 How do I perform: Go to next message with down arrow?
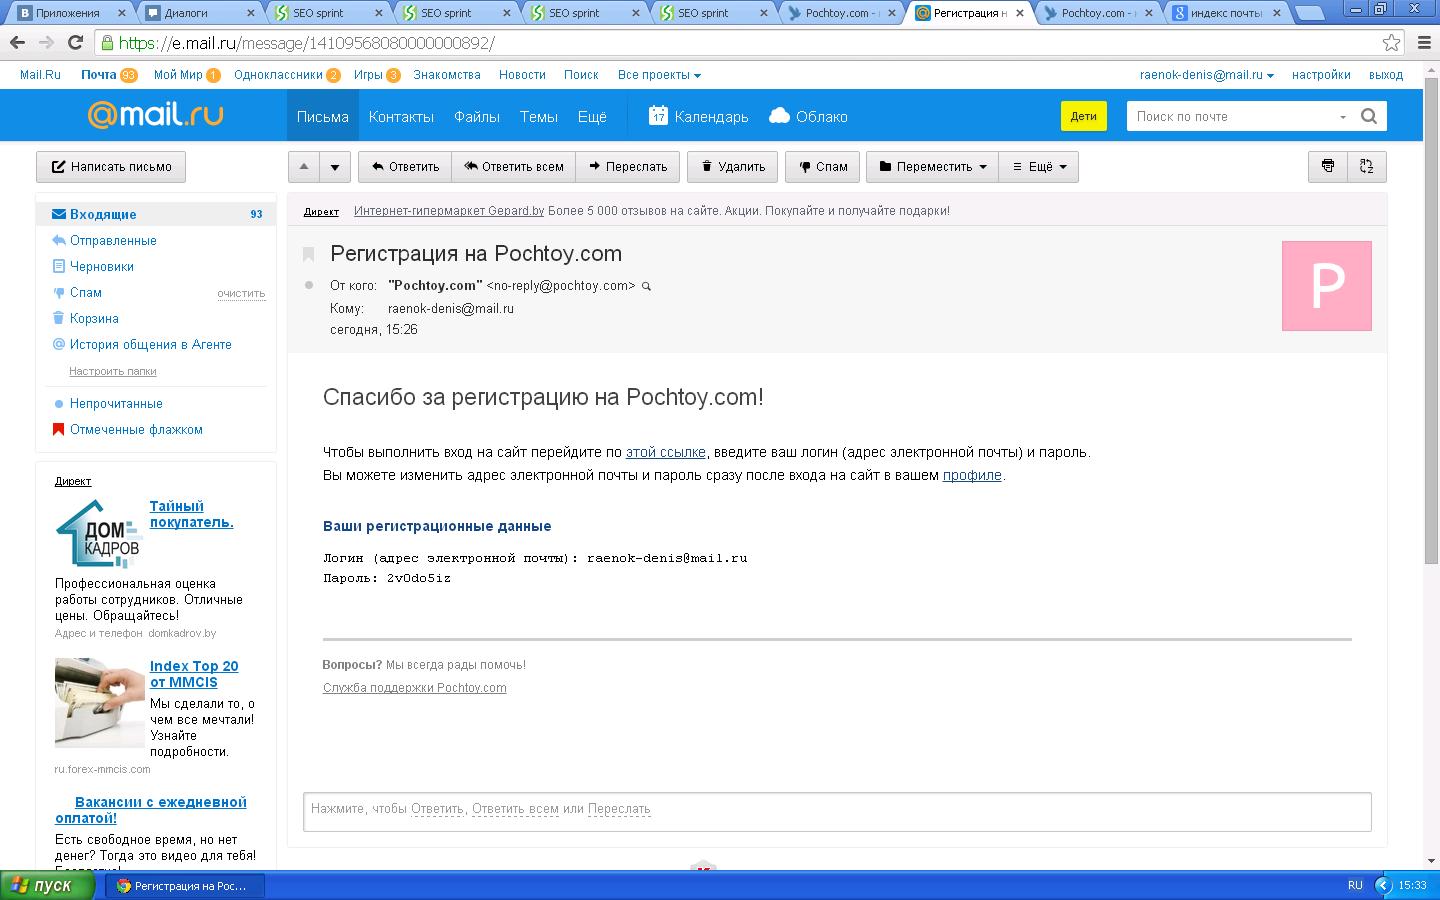[335, 167]
